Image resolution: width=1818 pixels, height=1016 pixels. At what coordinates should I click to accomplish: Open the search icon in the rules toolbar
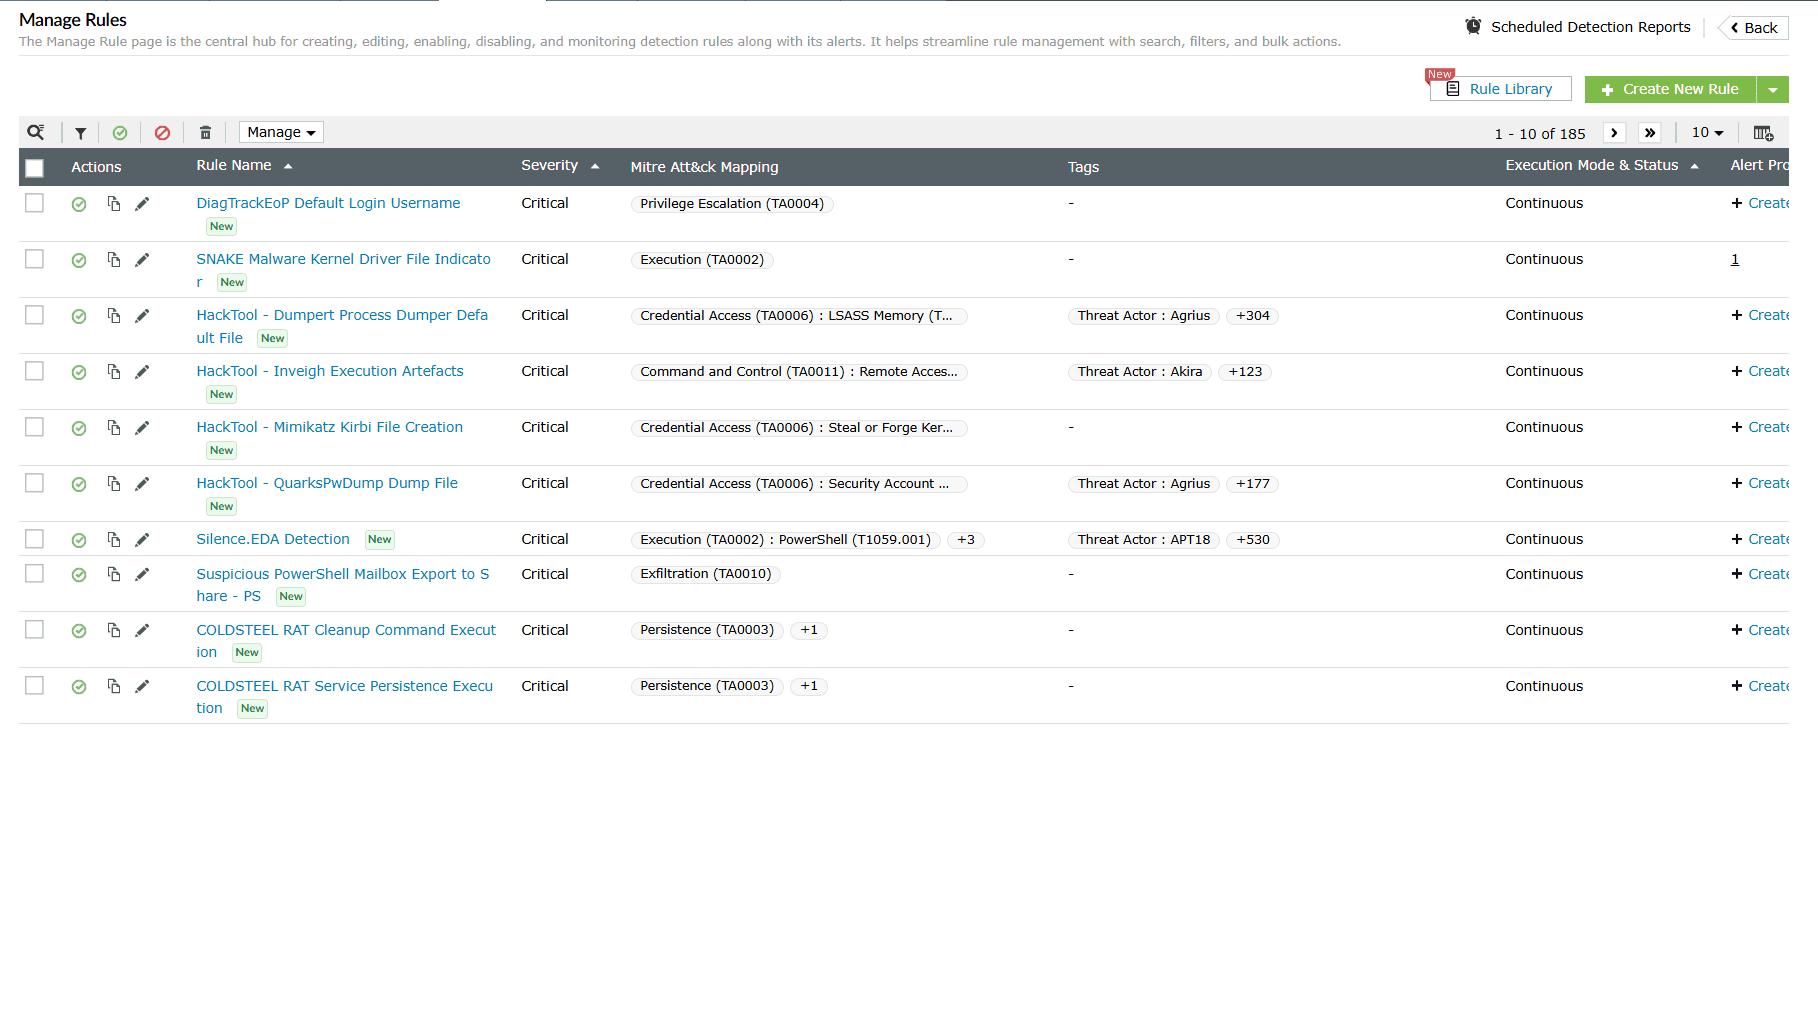click(x=37, y=132)
